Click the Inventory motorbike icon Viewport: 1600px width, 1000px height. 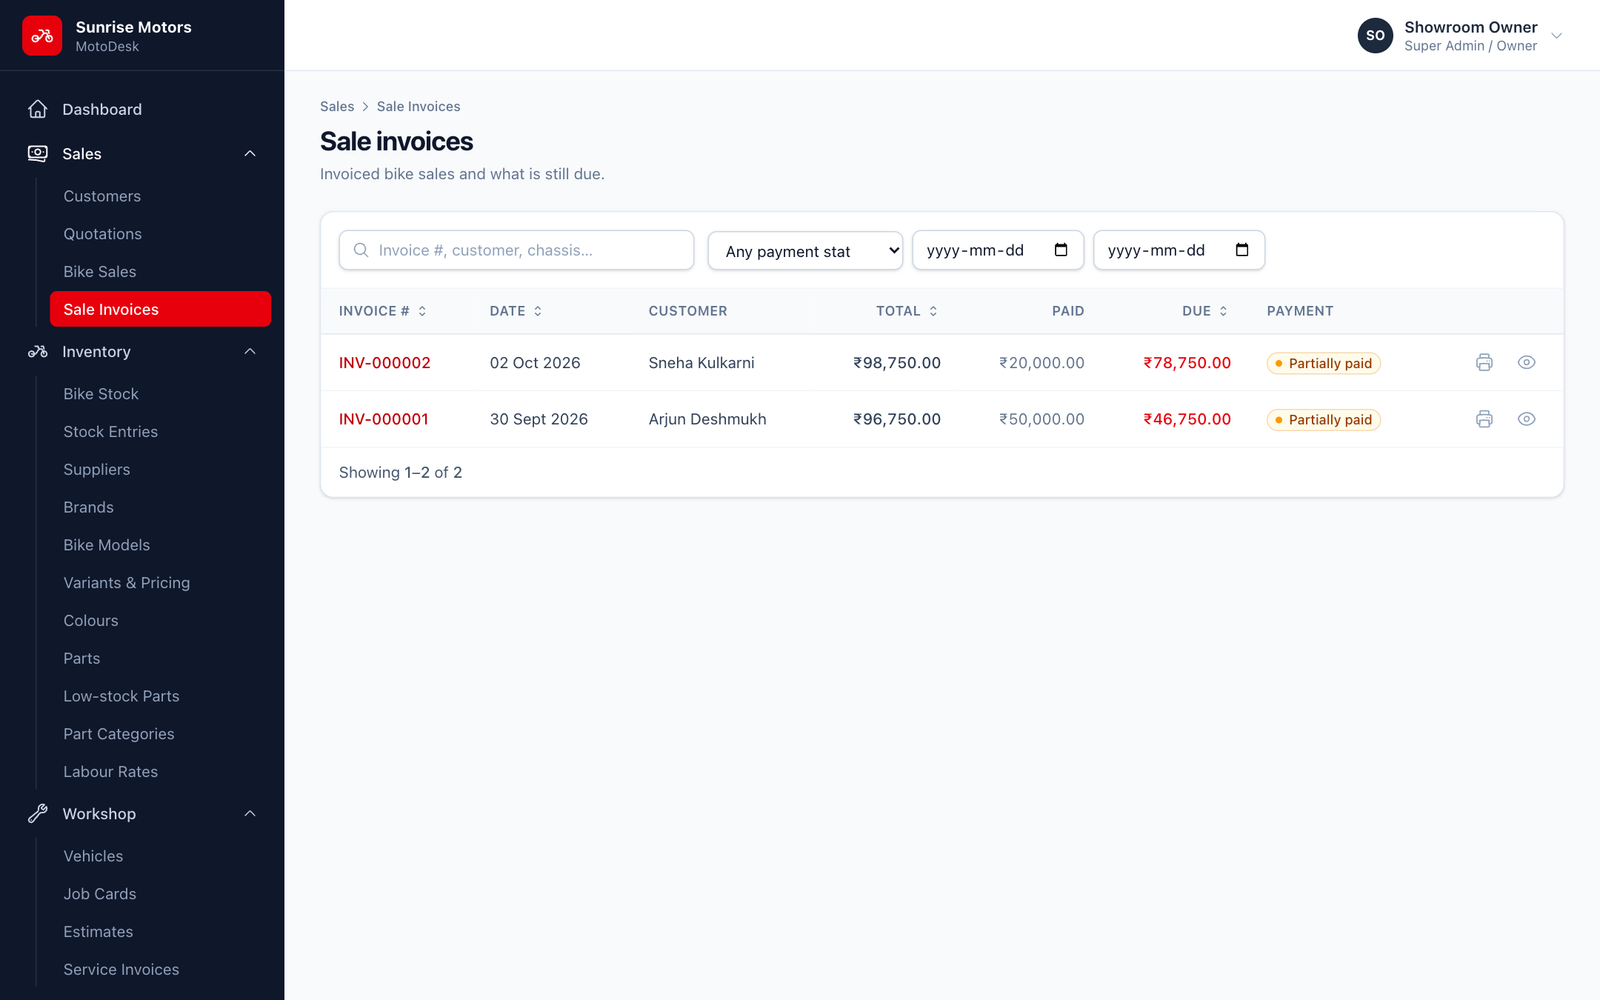click(x=38, y=352)
